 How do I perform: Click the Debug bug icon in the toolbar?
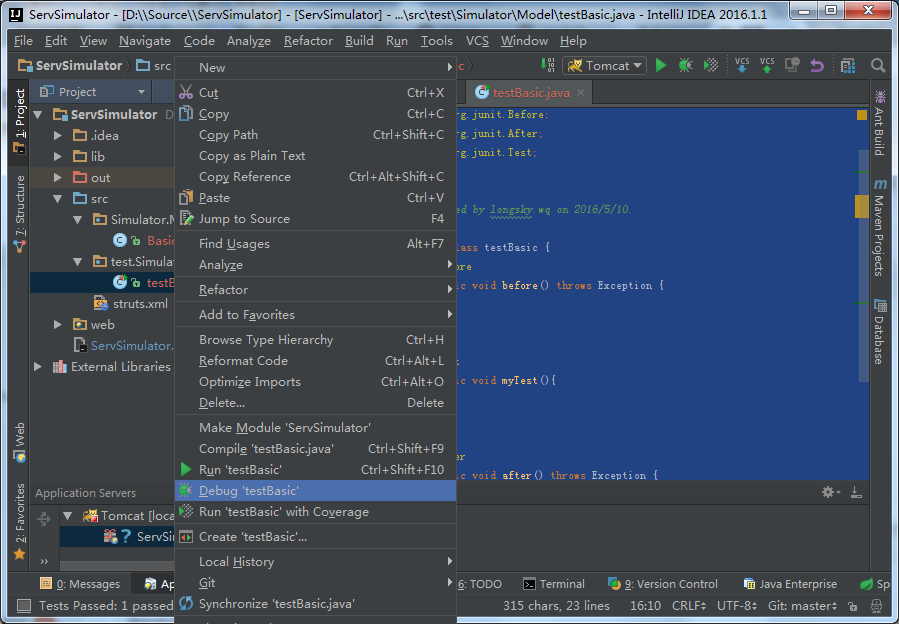click(x=685, y=65)
